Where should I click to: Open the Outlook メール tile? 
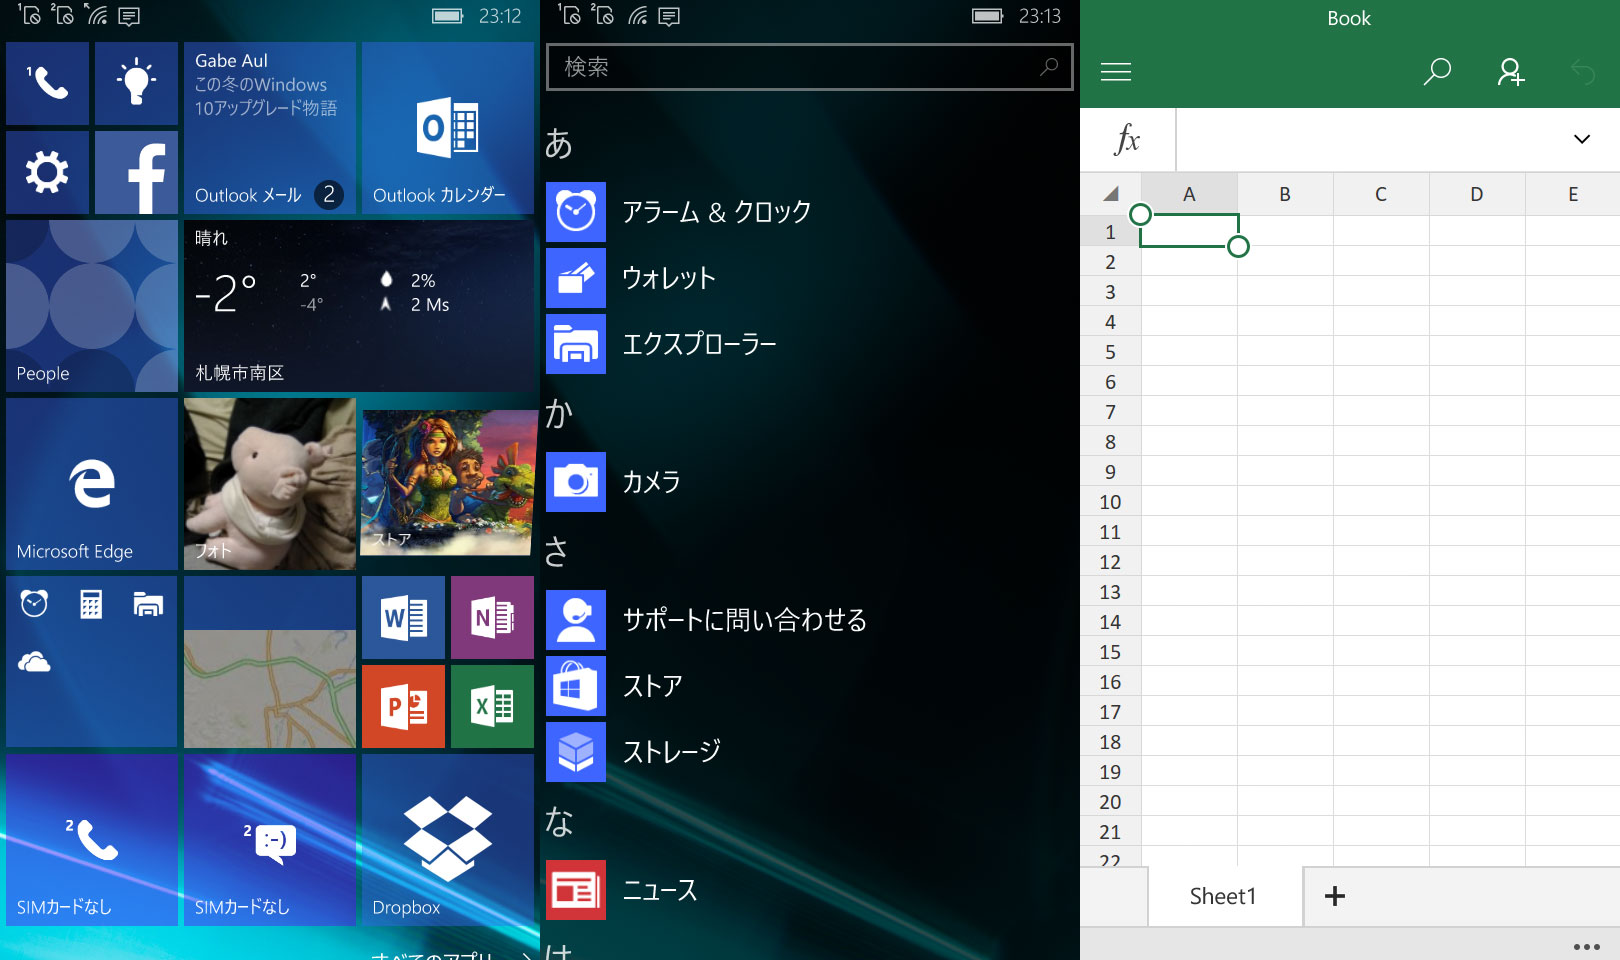(269, 128)
